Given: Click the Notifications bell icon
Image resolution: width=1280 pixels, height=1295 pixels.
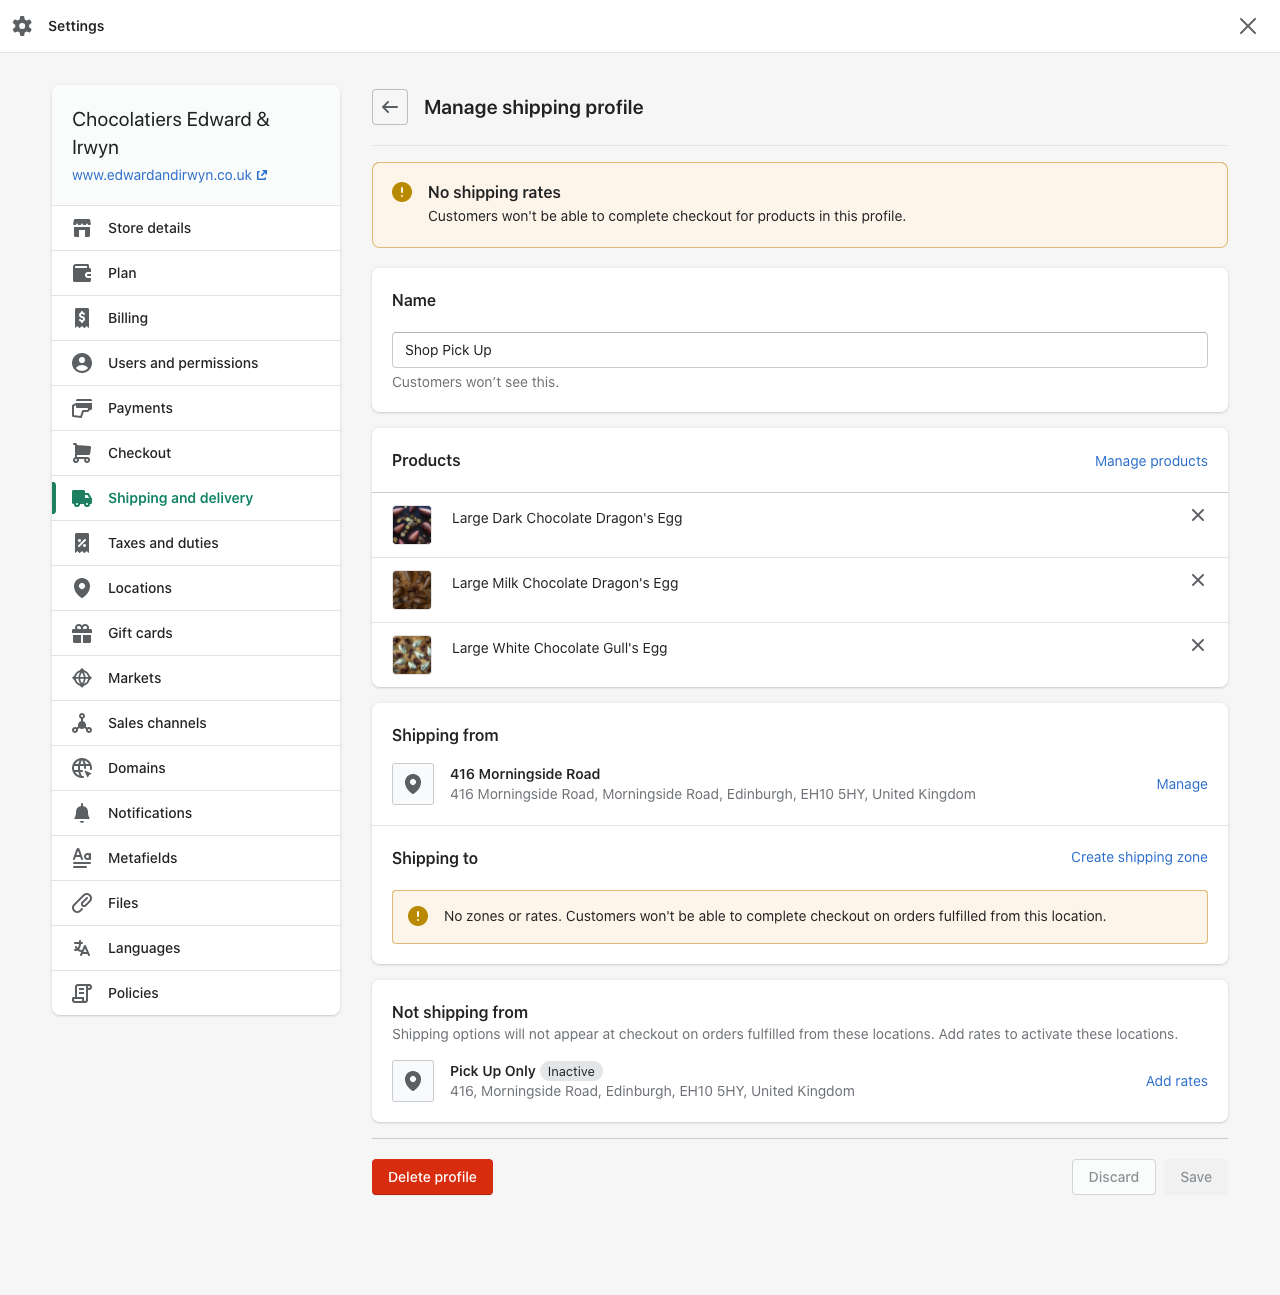Looking at the screenshot, I should click(x=82, y=813).
